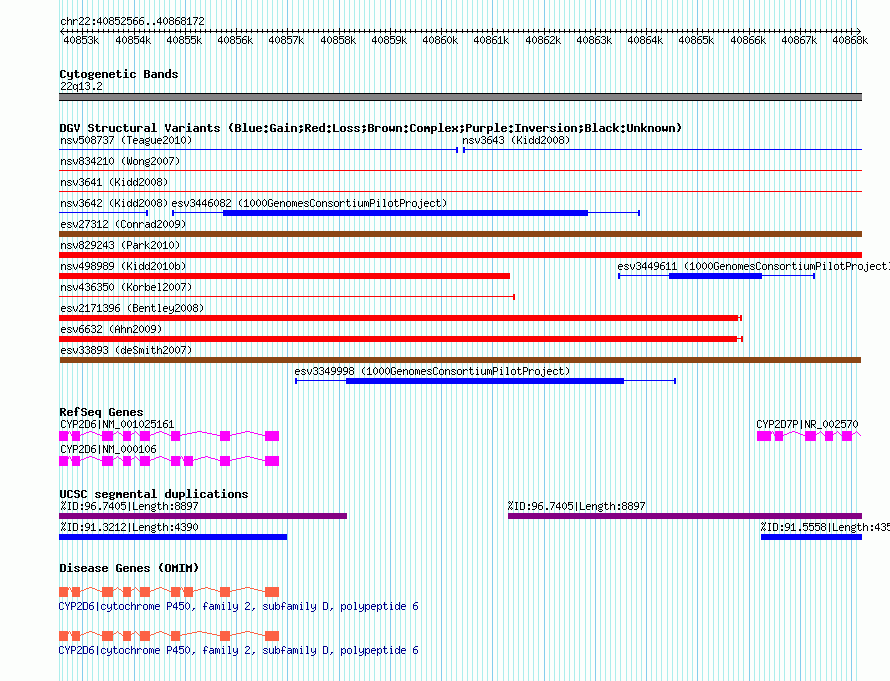The height and width of the screenshot is (681, 890).
Task: Click the nsv436350 (Korbel2007) label
Action: click(x=126, y=287)
